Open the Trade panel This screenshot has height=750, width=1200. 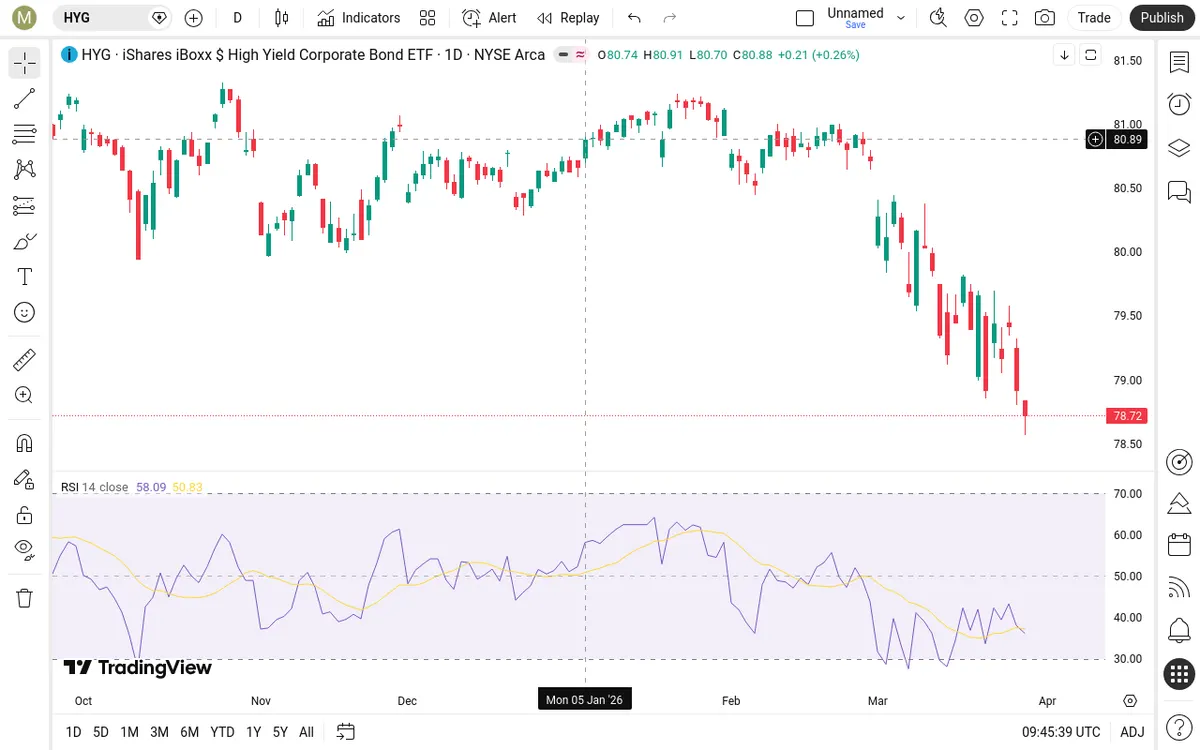tap(1094, 18)
